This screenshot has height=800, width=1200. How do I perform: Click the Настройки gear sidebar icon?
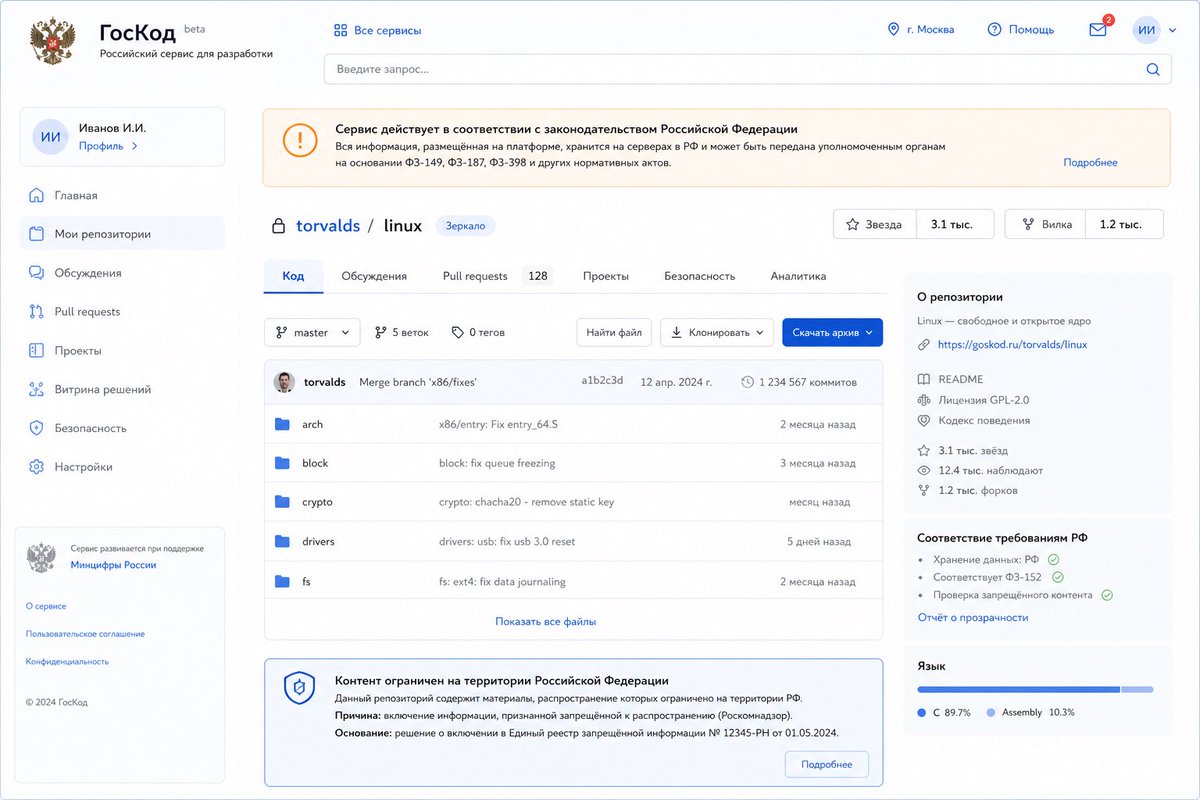click(37, 467)
